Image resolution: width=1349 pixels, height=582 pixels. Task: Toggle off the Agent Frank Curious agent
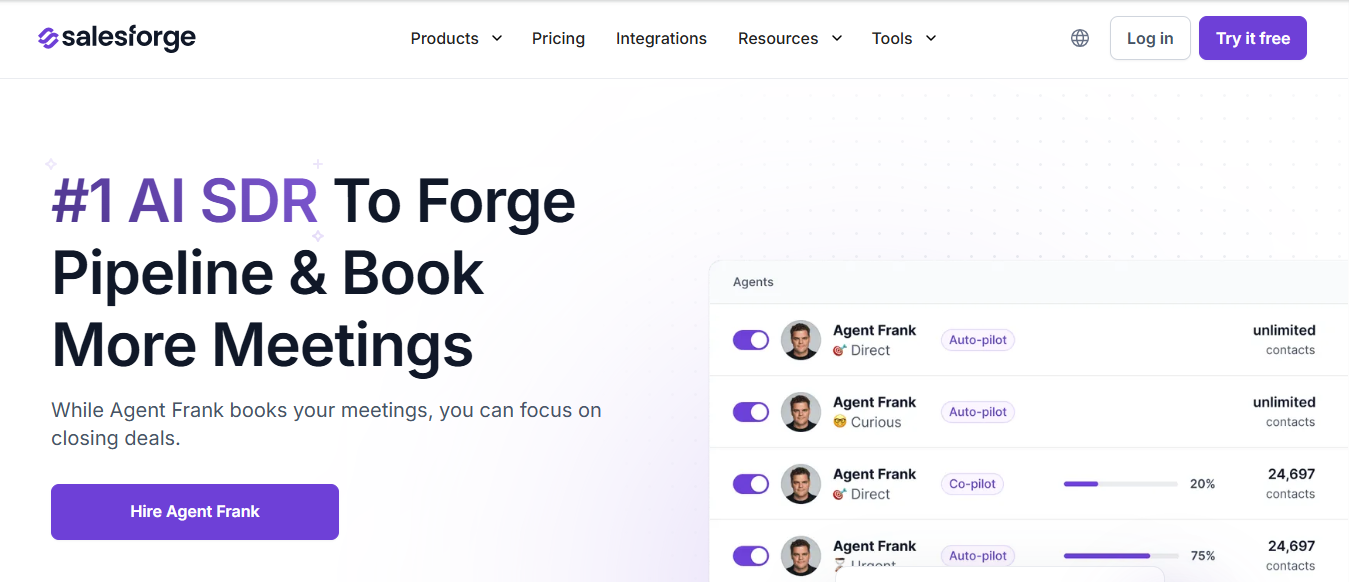tap(751, 412)
